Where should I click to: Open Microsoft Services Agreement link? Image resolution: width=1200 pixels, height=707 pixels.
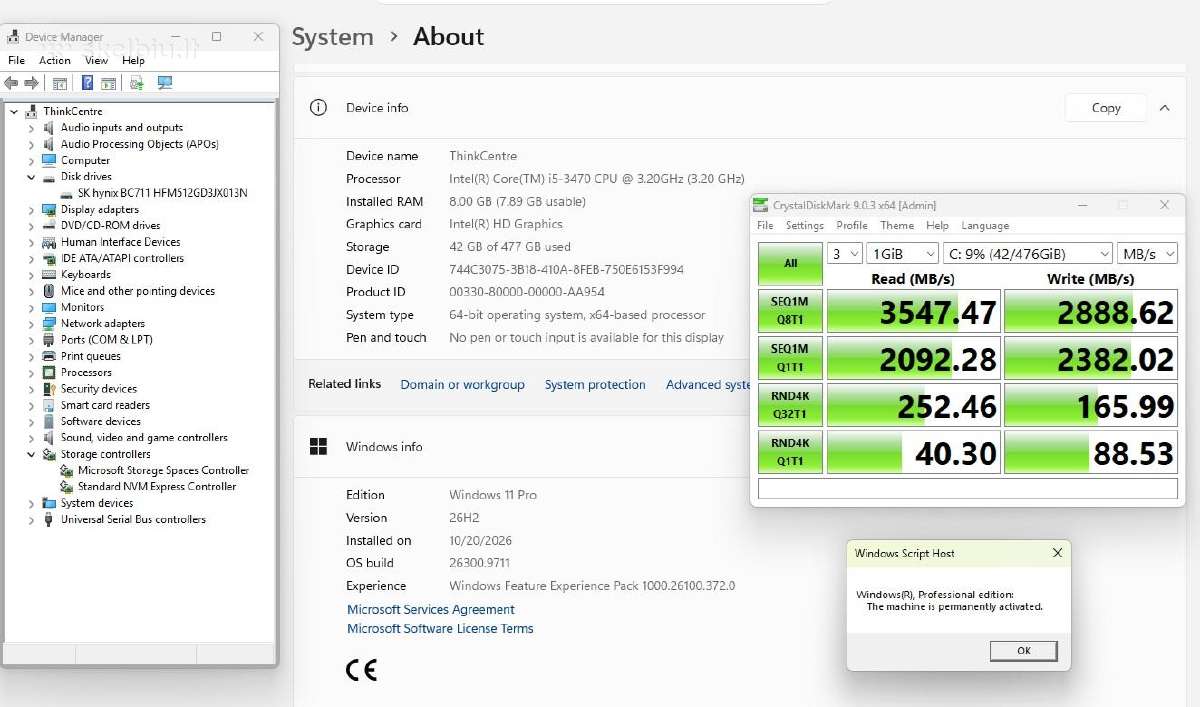pos(431,610)
